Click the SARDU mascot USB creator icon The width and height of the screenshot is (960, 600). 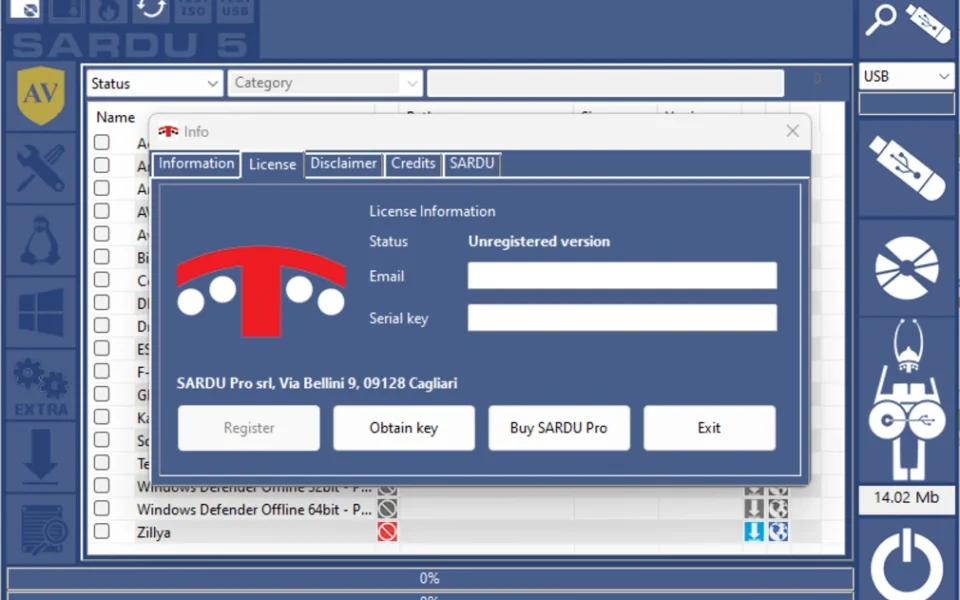[907, 399]
